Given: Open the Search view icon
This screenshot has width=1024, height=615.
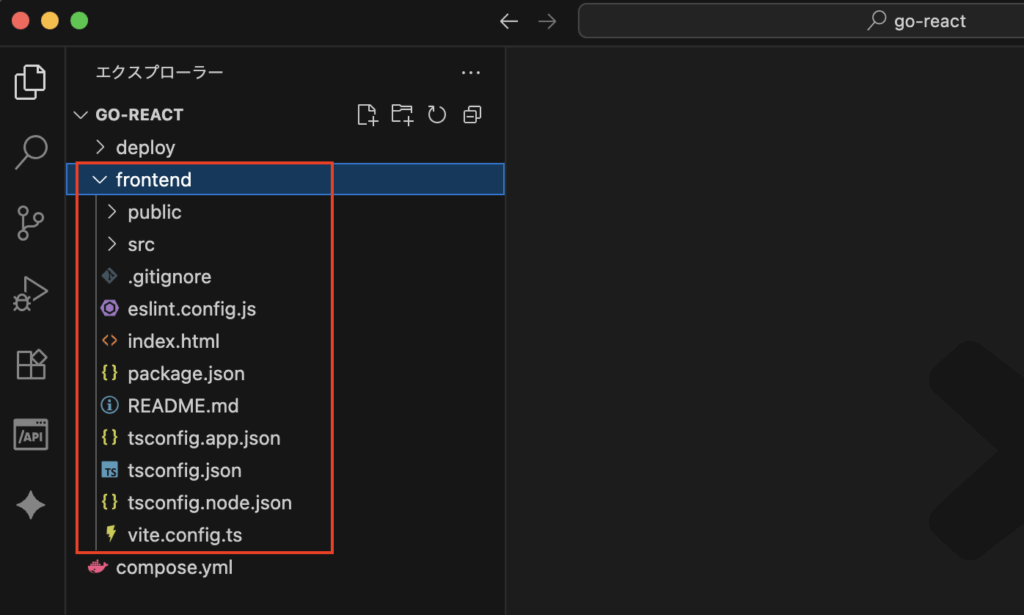Looking at the screenshot, I should [31, 152].
